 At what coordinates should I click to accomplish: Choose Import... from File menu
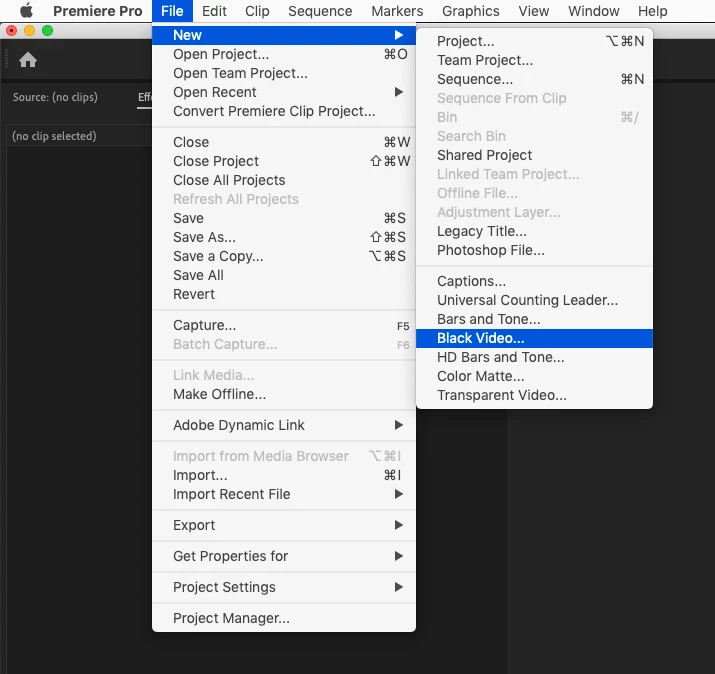(284, 475)
